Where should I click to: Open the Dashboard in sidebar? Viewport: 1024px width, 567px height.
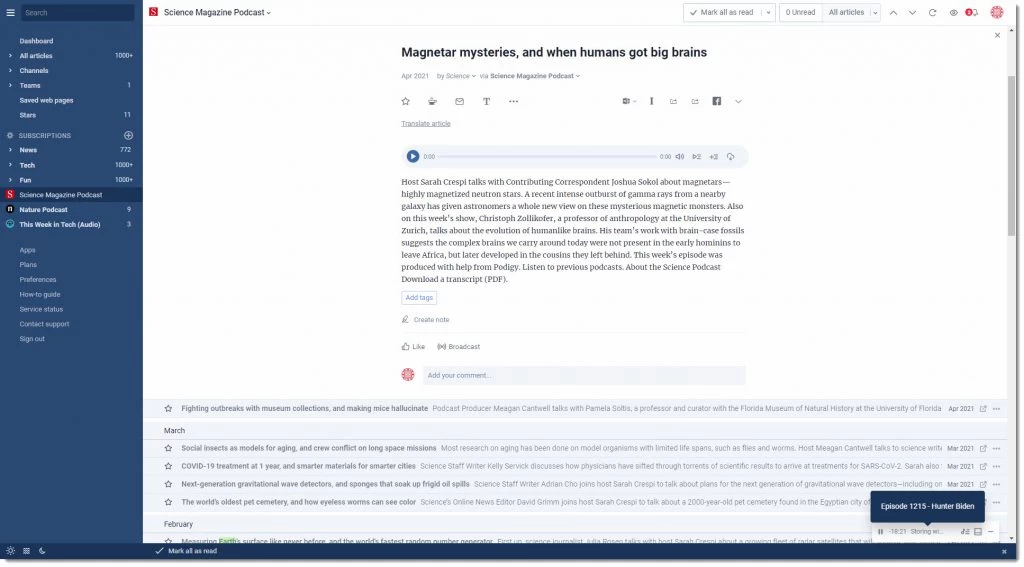(x=37, y=41)
